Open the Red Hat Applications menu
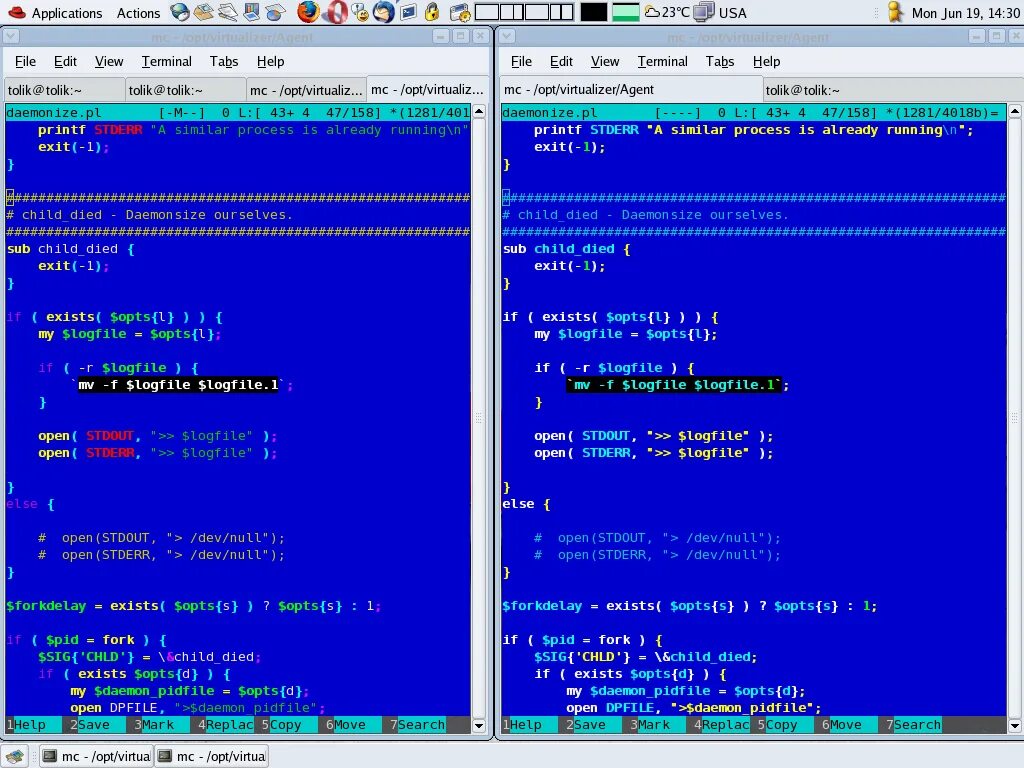The width and height of the screenshot is (1024, 768). (56, 13)
